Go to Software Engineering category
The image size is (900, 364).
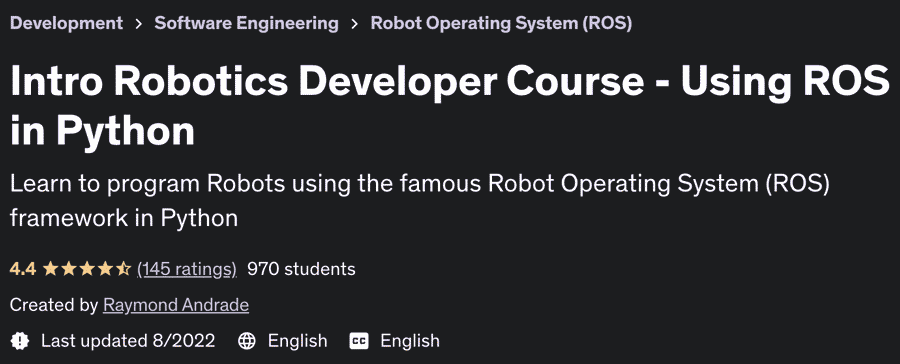[246, 23]
